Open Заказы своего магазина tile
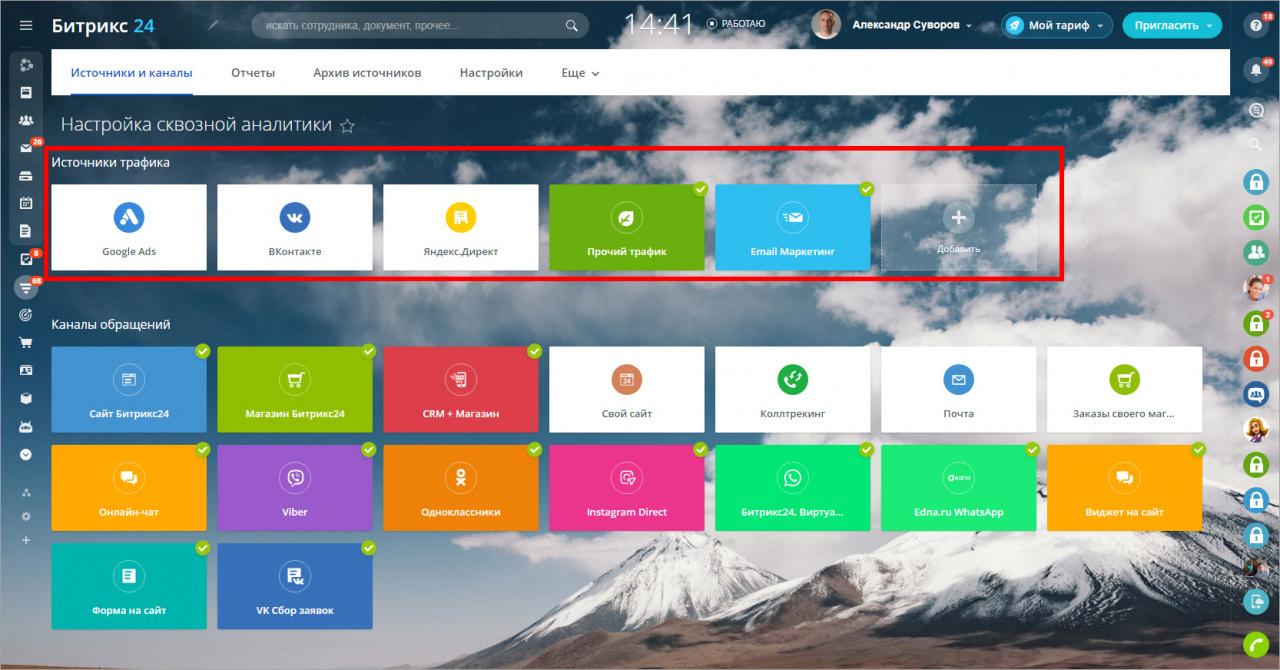This screenshot has width=1280, height=670. [x=1125, y=390]
